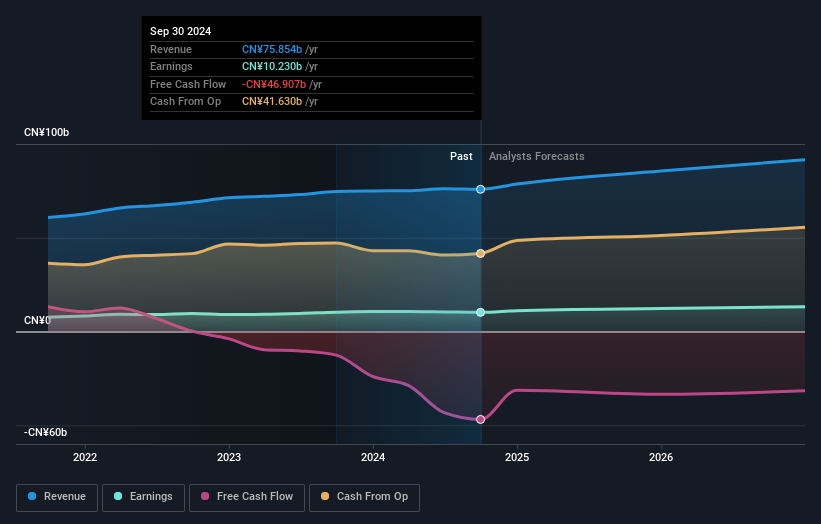Click the Analysts Forecasts label
Viewport: 821px width, 524px height.
click(537, 156)
